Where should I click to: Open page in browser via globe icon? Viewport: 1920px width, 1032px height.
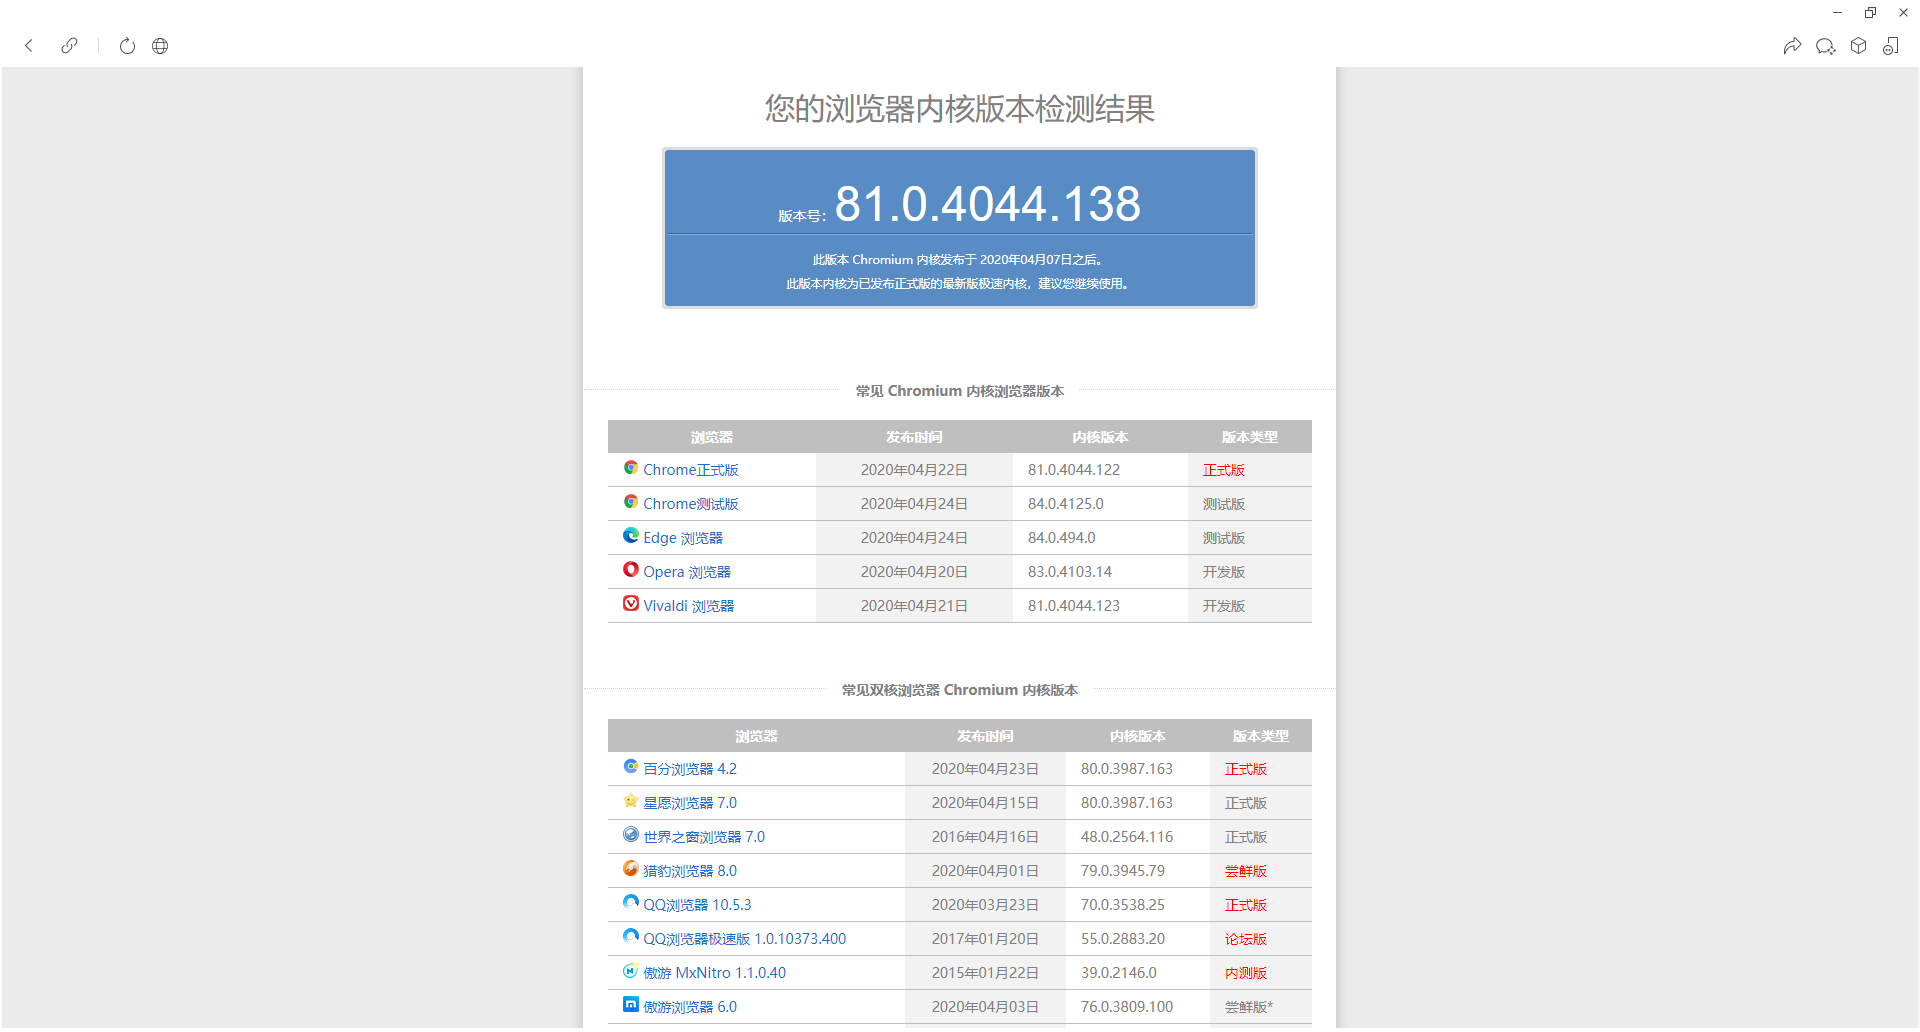pyautogui.click(x=160, y=46)
